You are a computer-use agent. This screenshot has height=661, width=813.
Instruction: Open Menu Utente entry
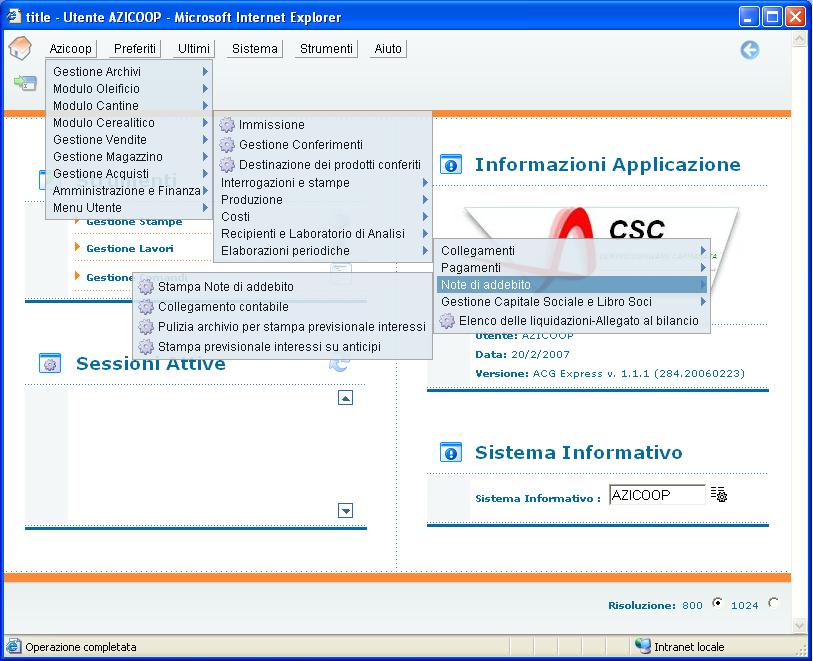pos(129,208)
